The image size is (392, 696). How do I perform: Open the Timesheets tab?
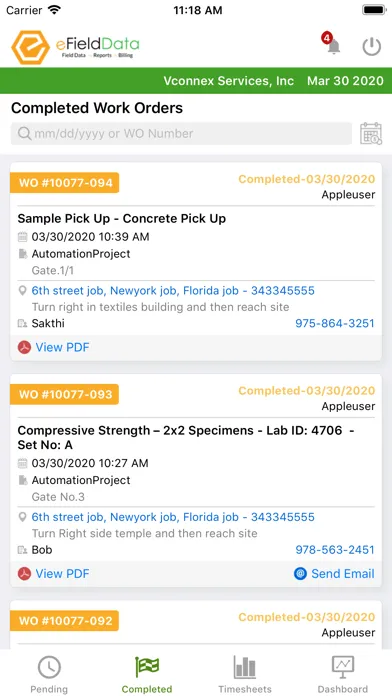245,674
